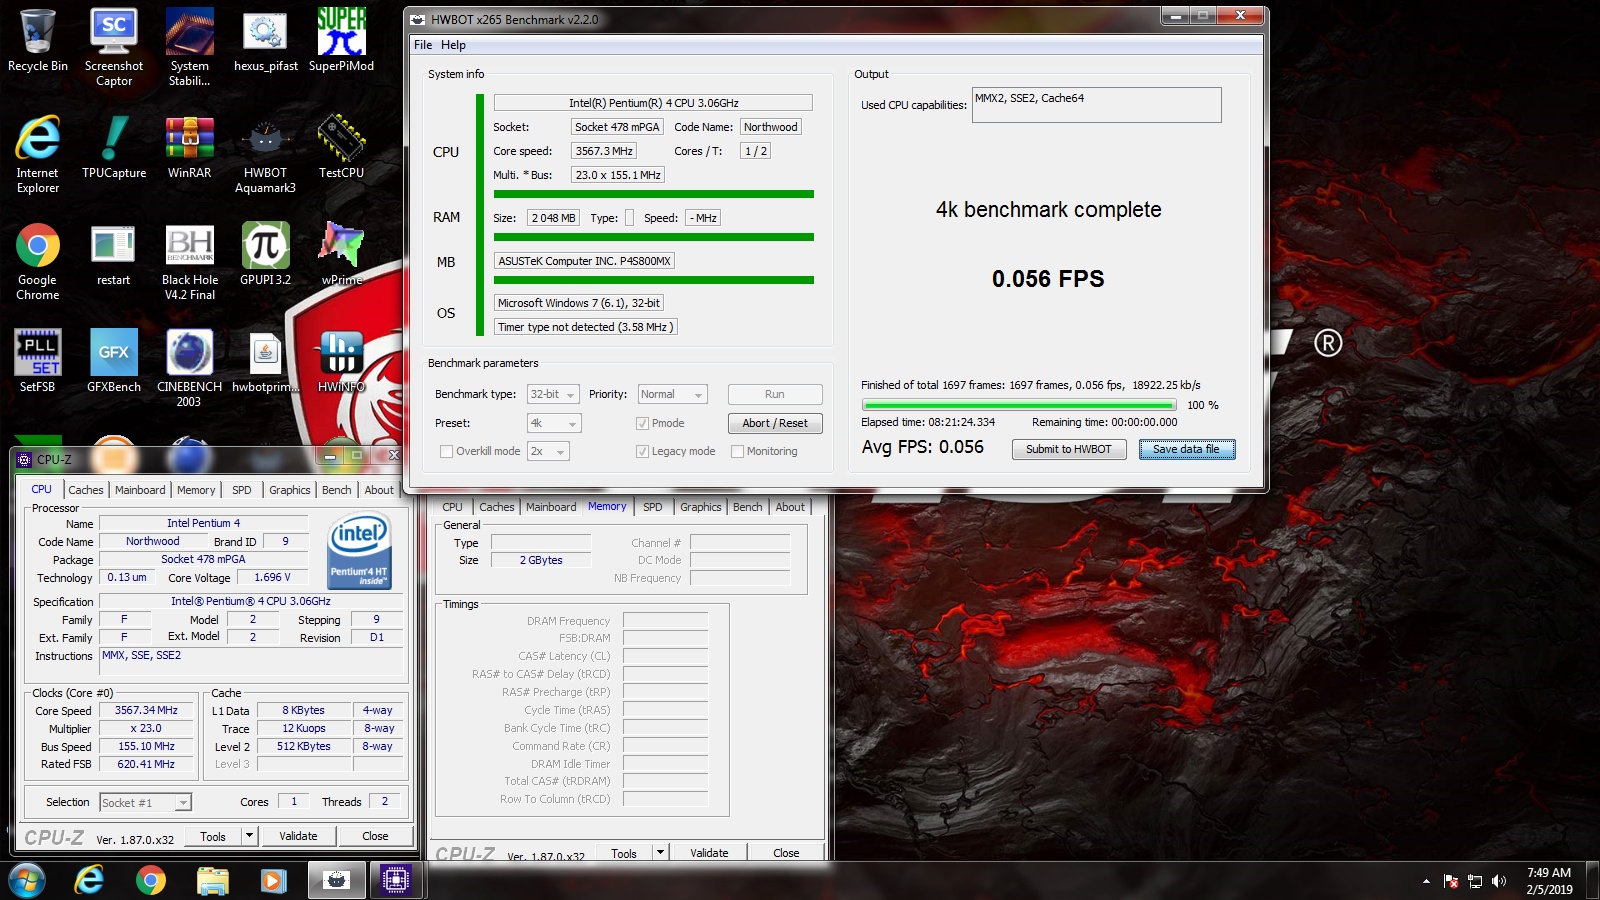The height and width of the screenshot is (900, 1600).
Task: Open the Recycle Bin desktop icon
Action: click(x=38, y=41)
